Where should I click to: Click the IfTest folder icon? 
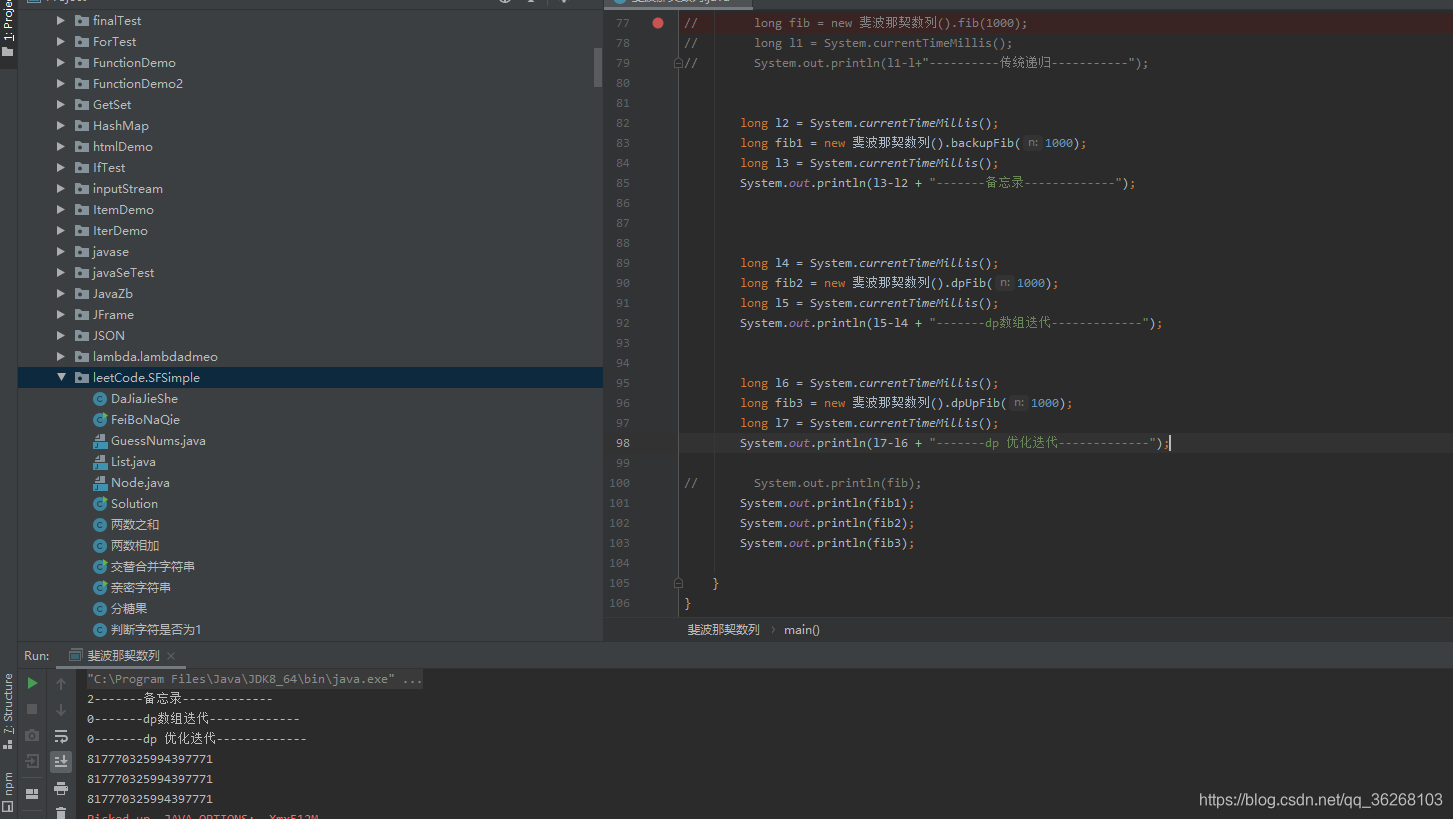[x=82, y=168]
